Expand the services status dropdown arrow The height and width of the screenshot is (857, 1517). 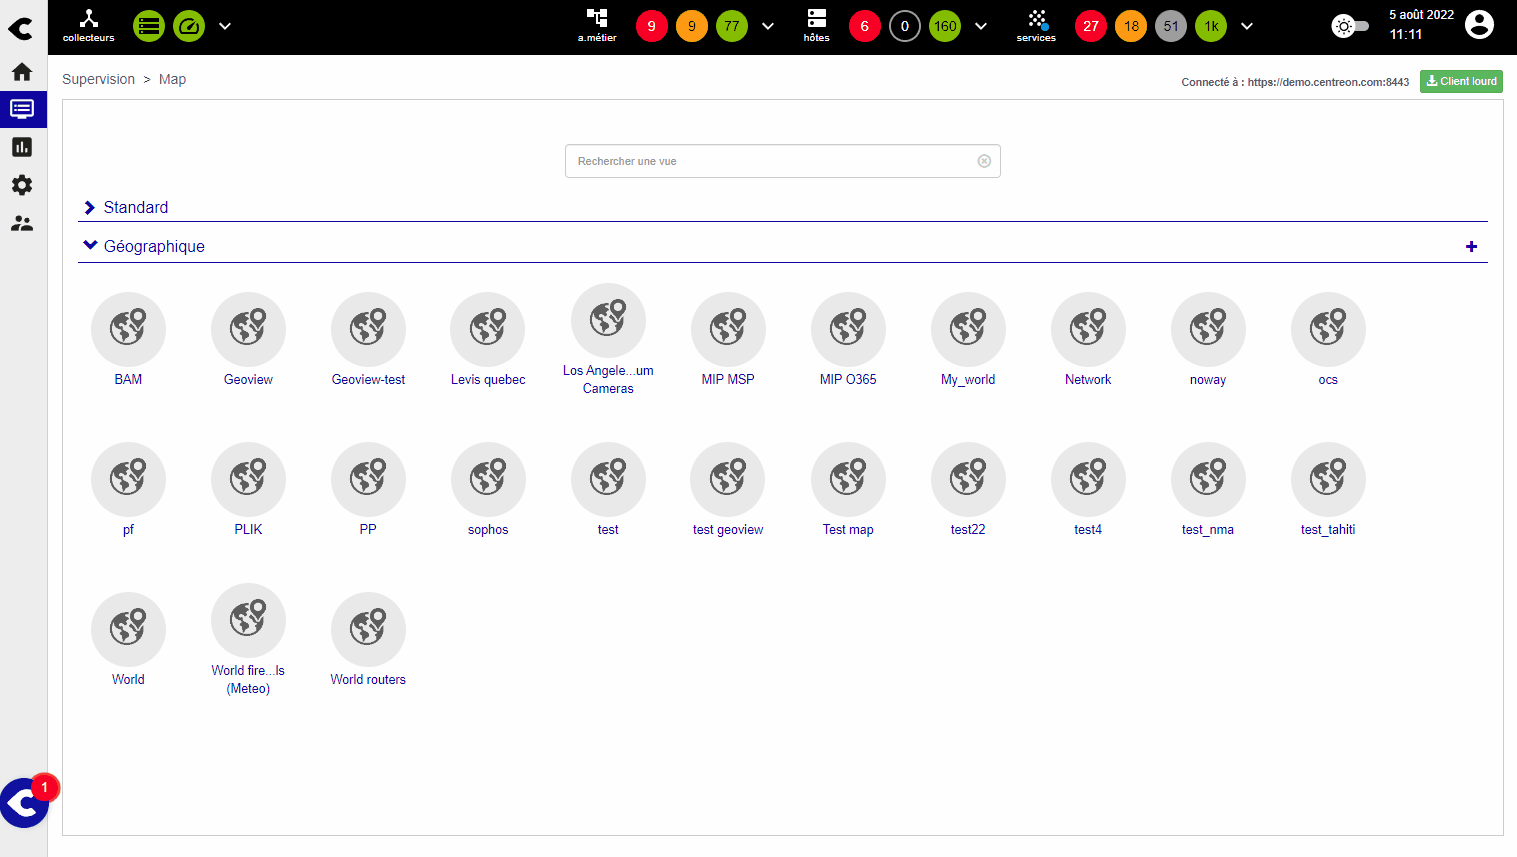coord(1247,26)
